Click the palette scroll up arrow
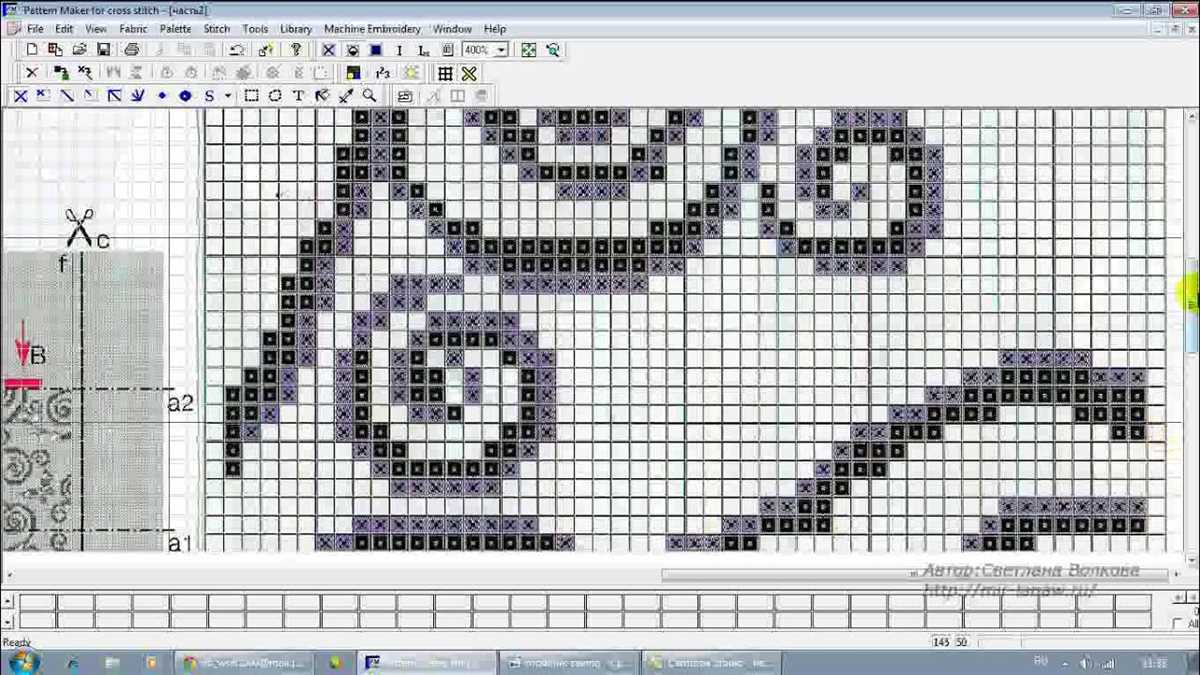The width and height of the screenshot is (1200, 675). [x=9, y=601]
